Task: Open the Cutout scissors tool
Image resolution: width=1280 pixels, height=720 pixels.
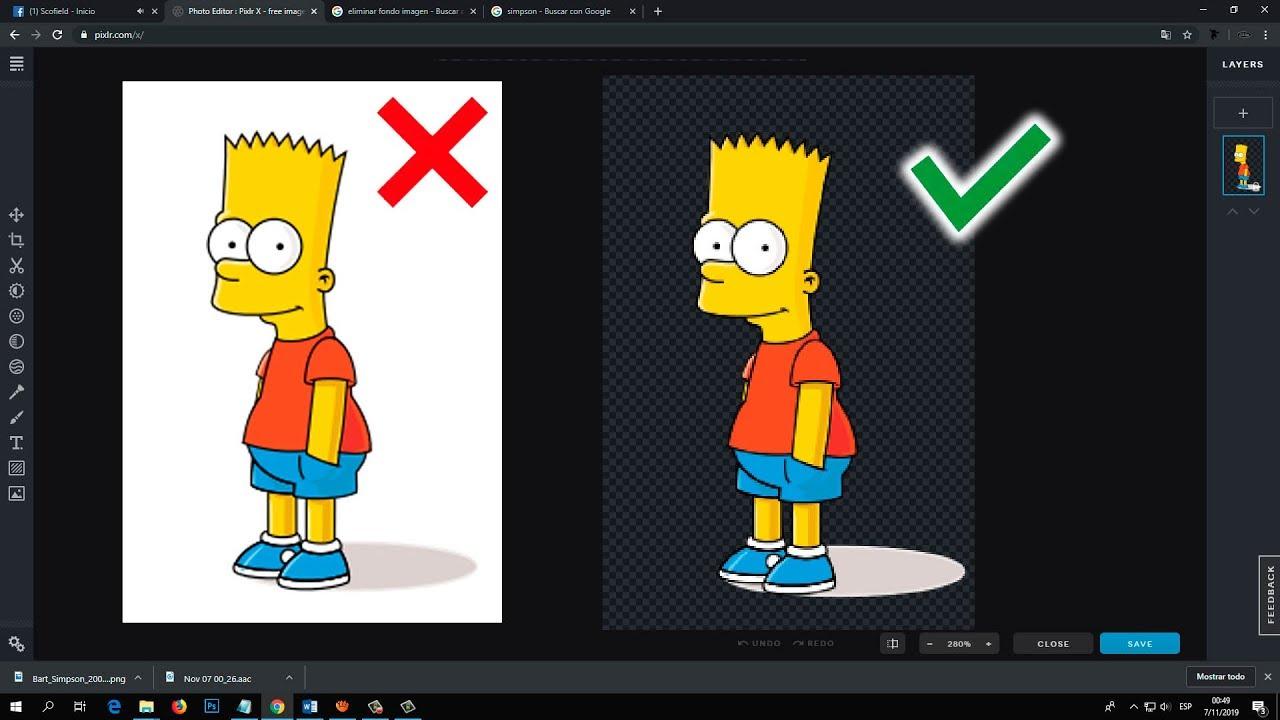Action: 16,265
